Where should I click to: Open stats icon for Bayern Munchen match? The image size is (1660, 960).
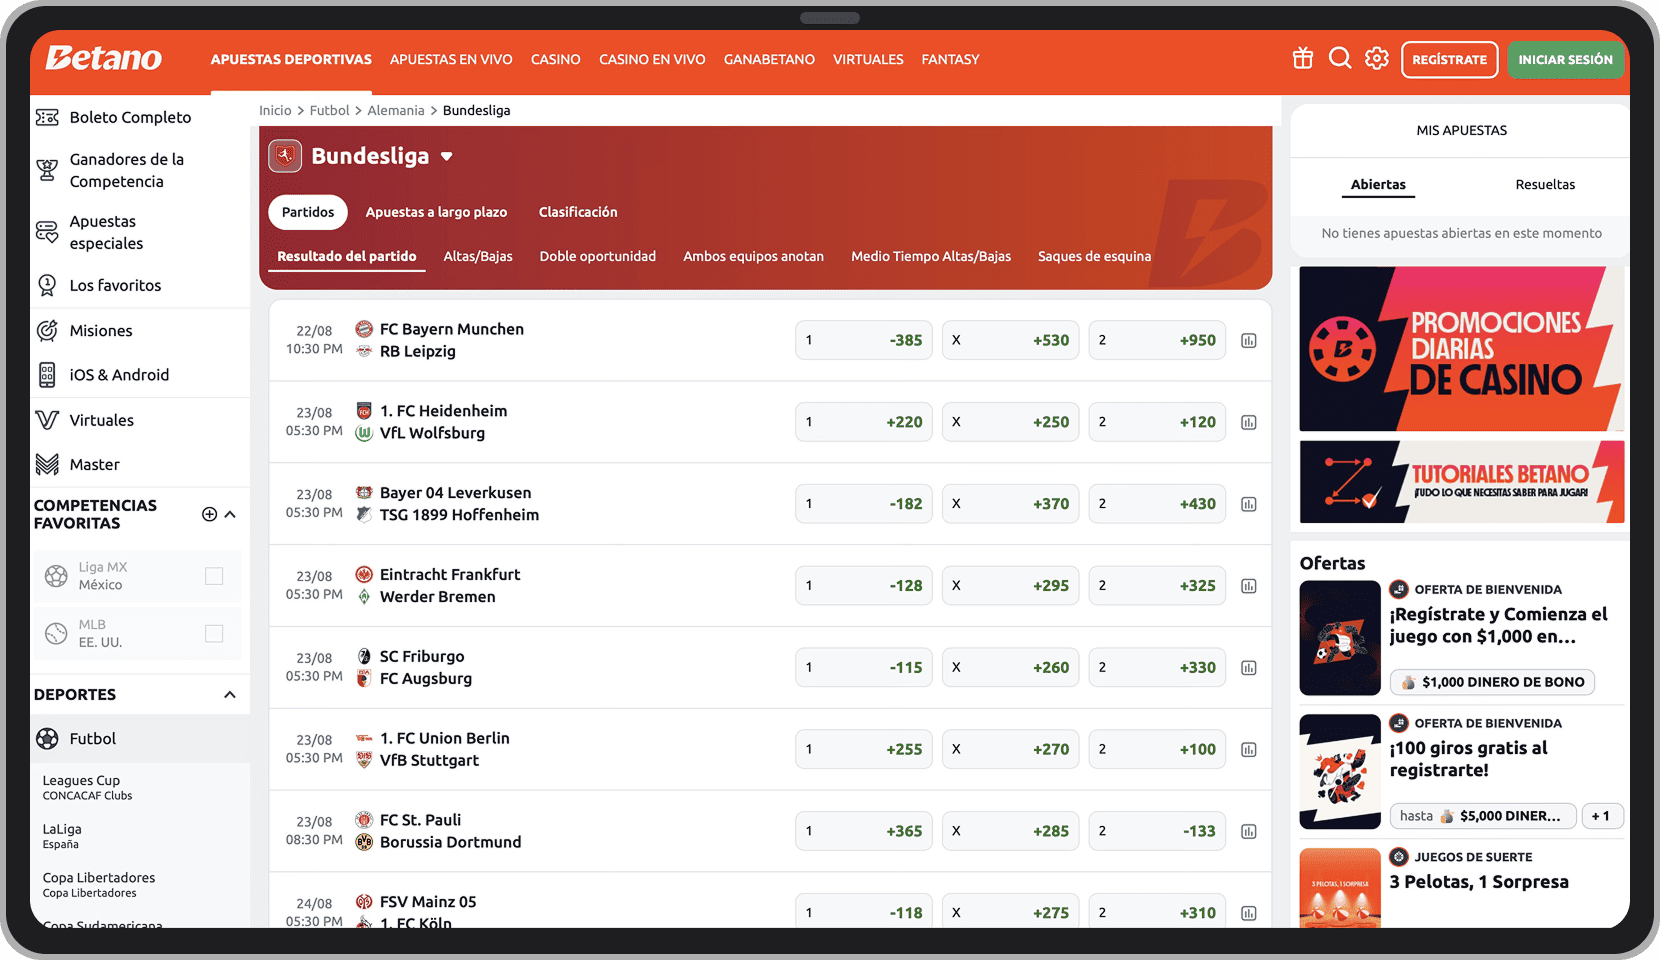pyautogui.click(x=1249, y=341)
